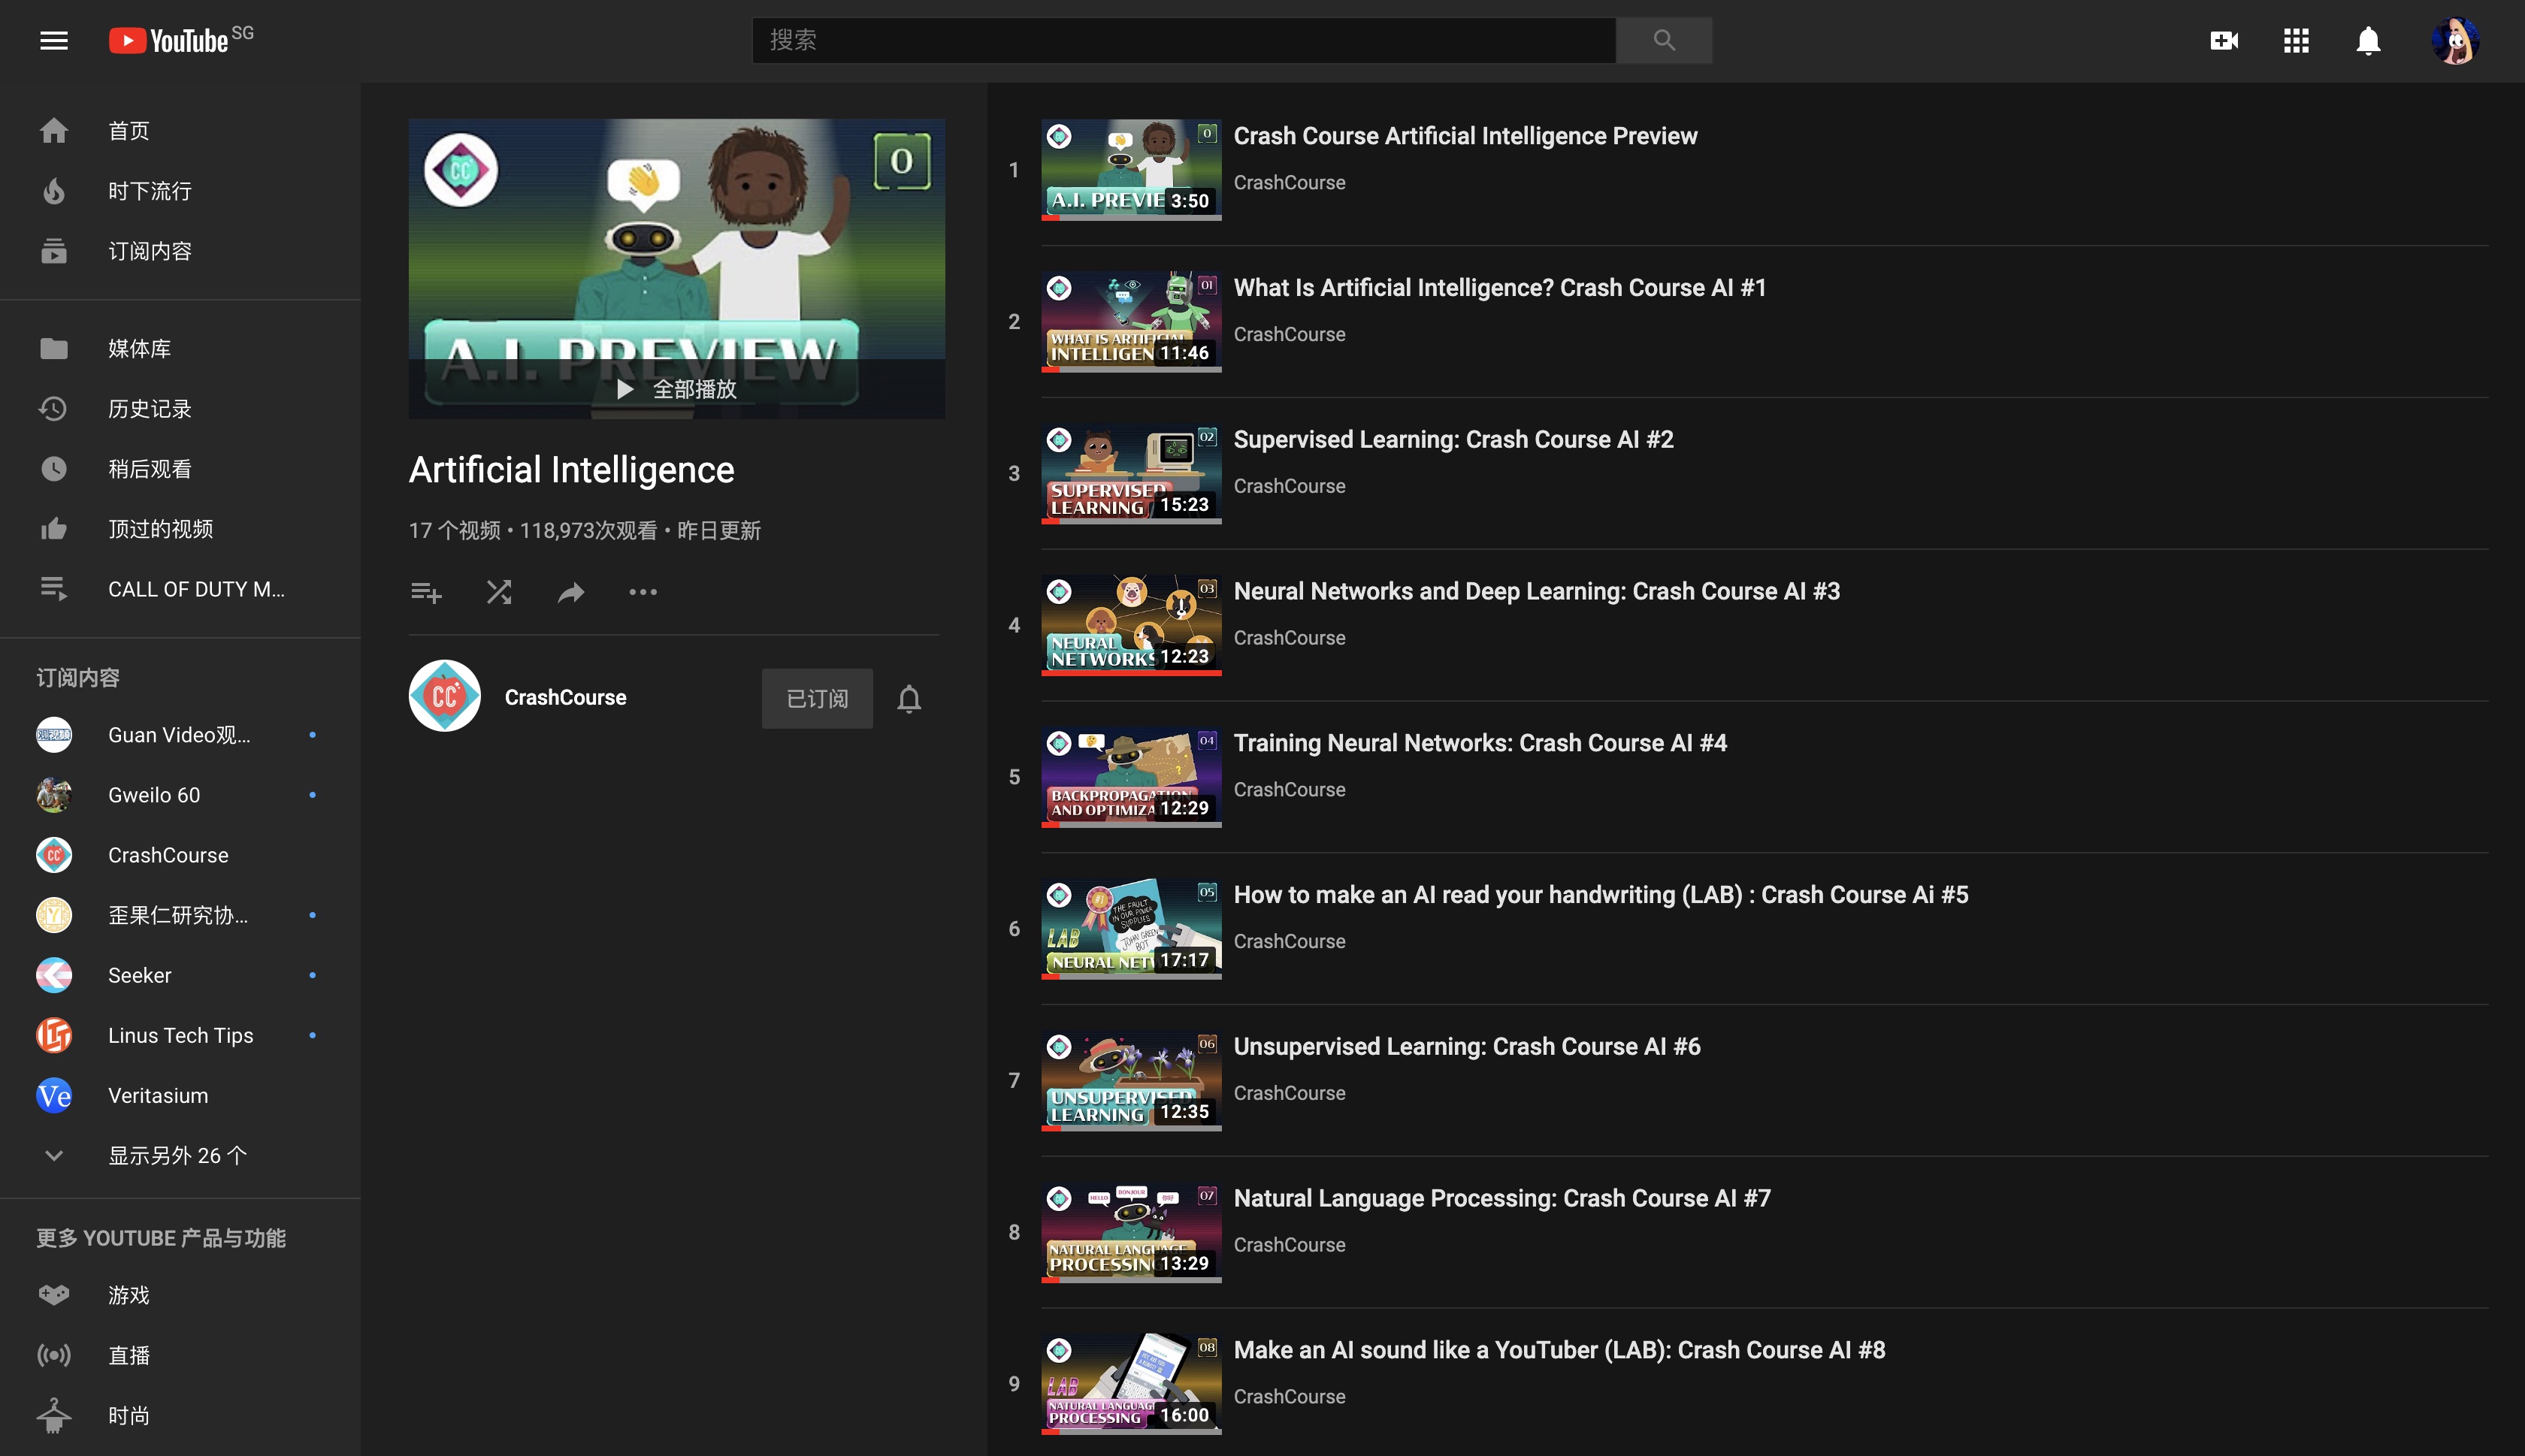This screenshot has width=2525, height=1456.
Task: Expand 显示另外 26 个 subscriptions
Action: tap(177, 1155)
